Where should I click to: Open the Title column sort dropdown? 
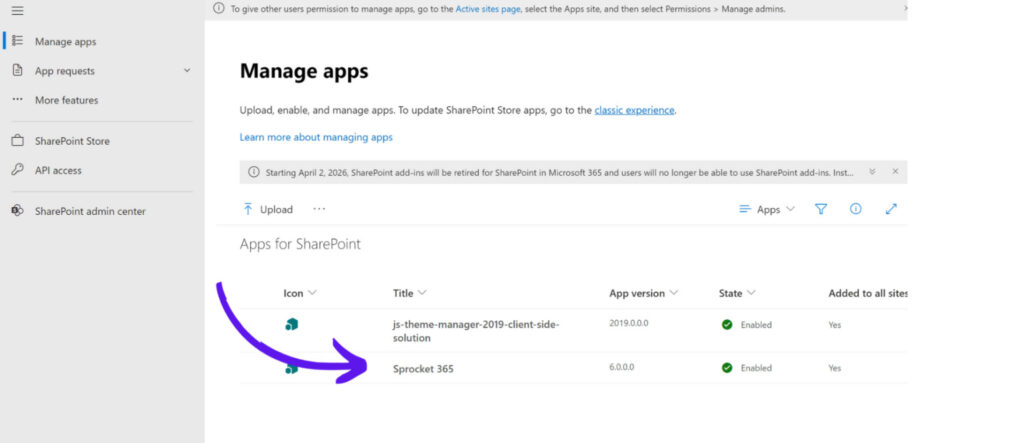coord(422,293)
